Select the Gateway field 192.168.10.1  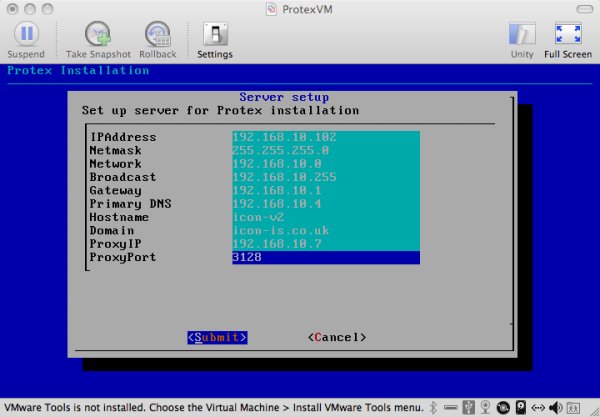point(326,191)
